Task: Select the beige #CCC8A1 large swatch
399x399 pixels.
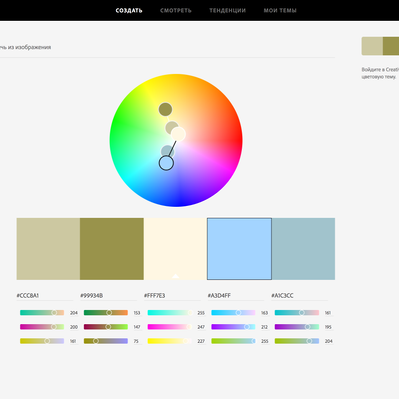Action: coord(48,249)
